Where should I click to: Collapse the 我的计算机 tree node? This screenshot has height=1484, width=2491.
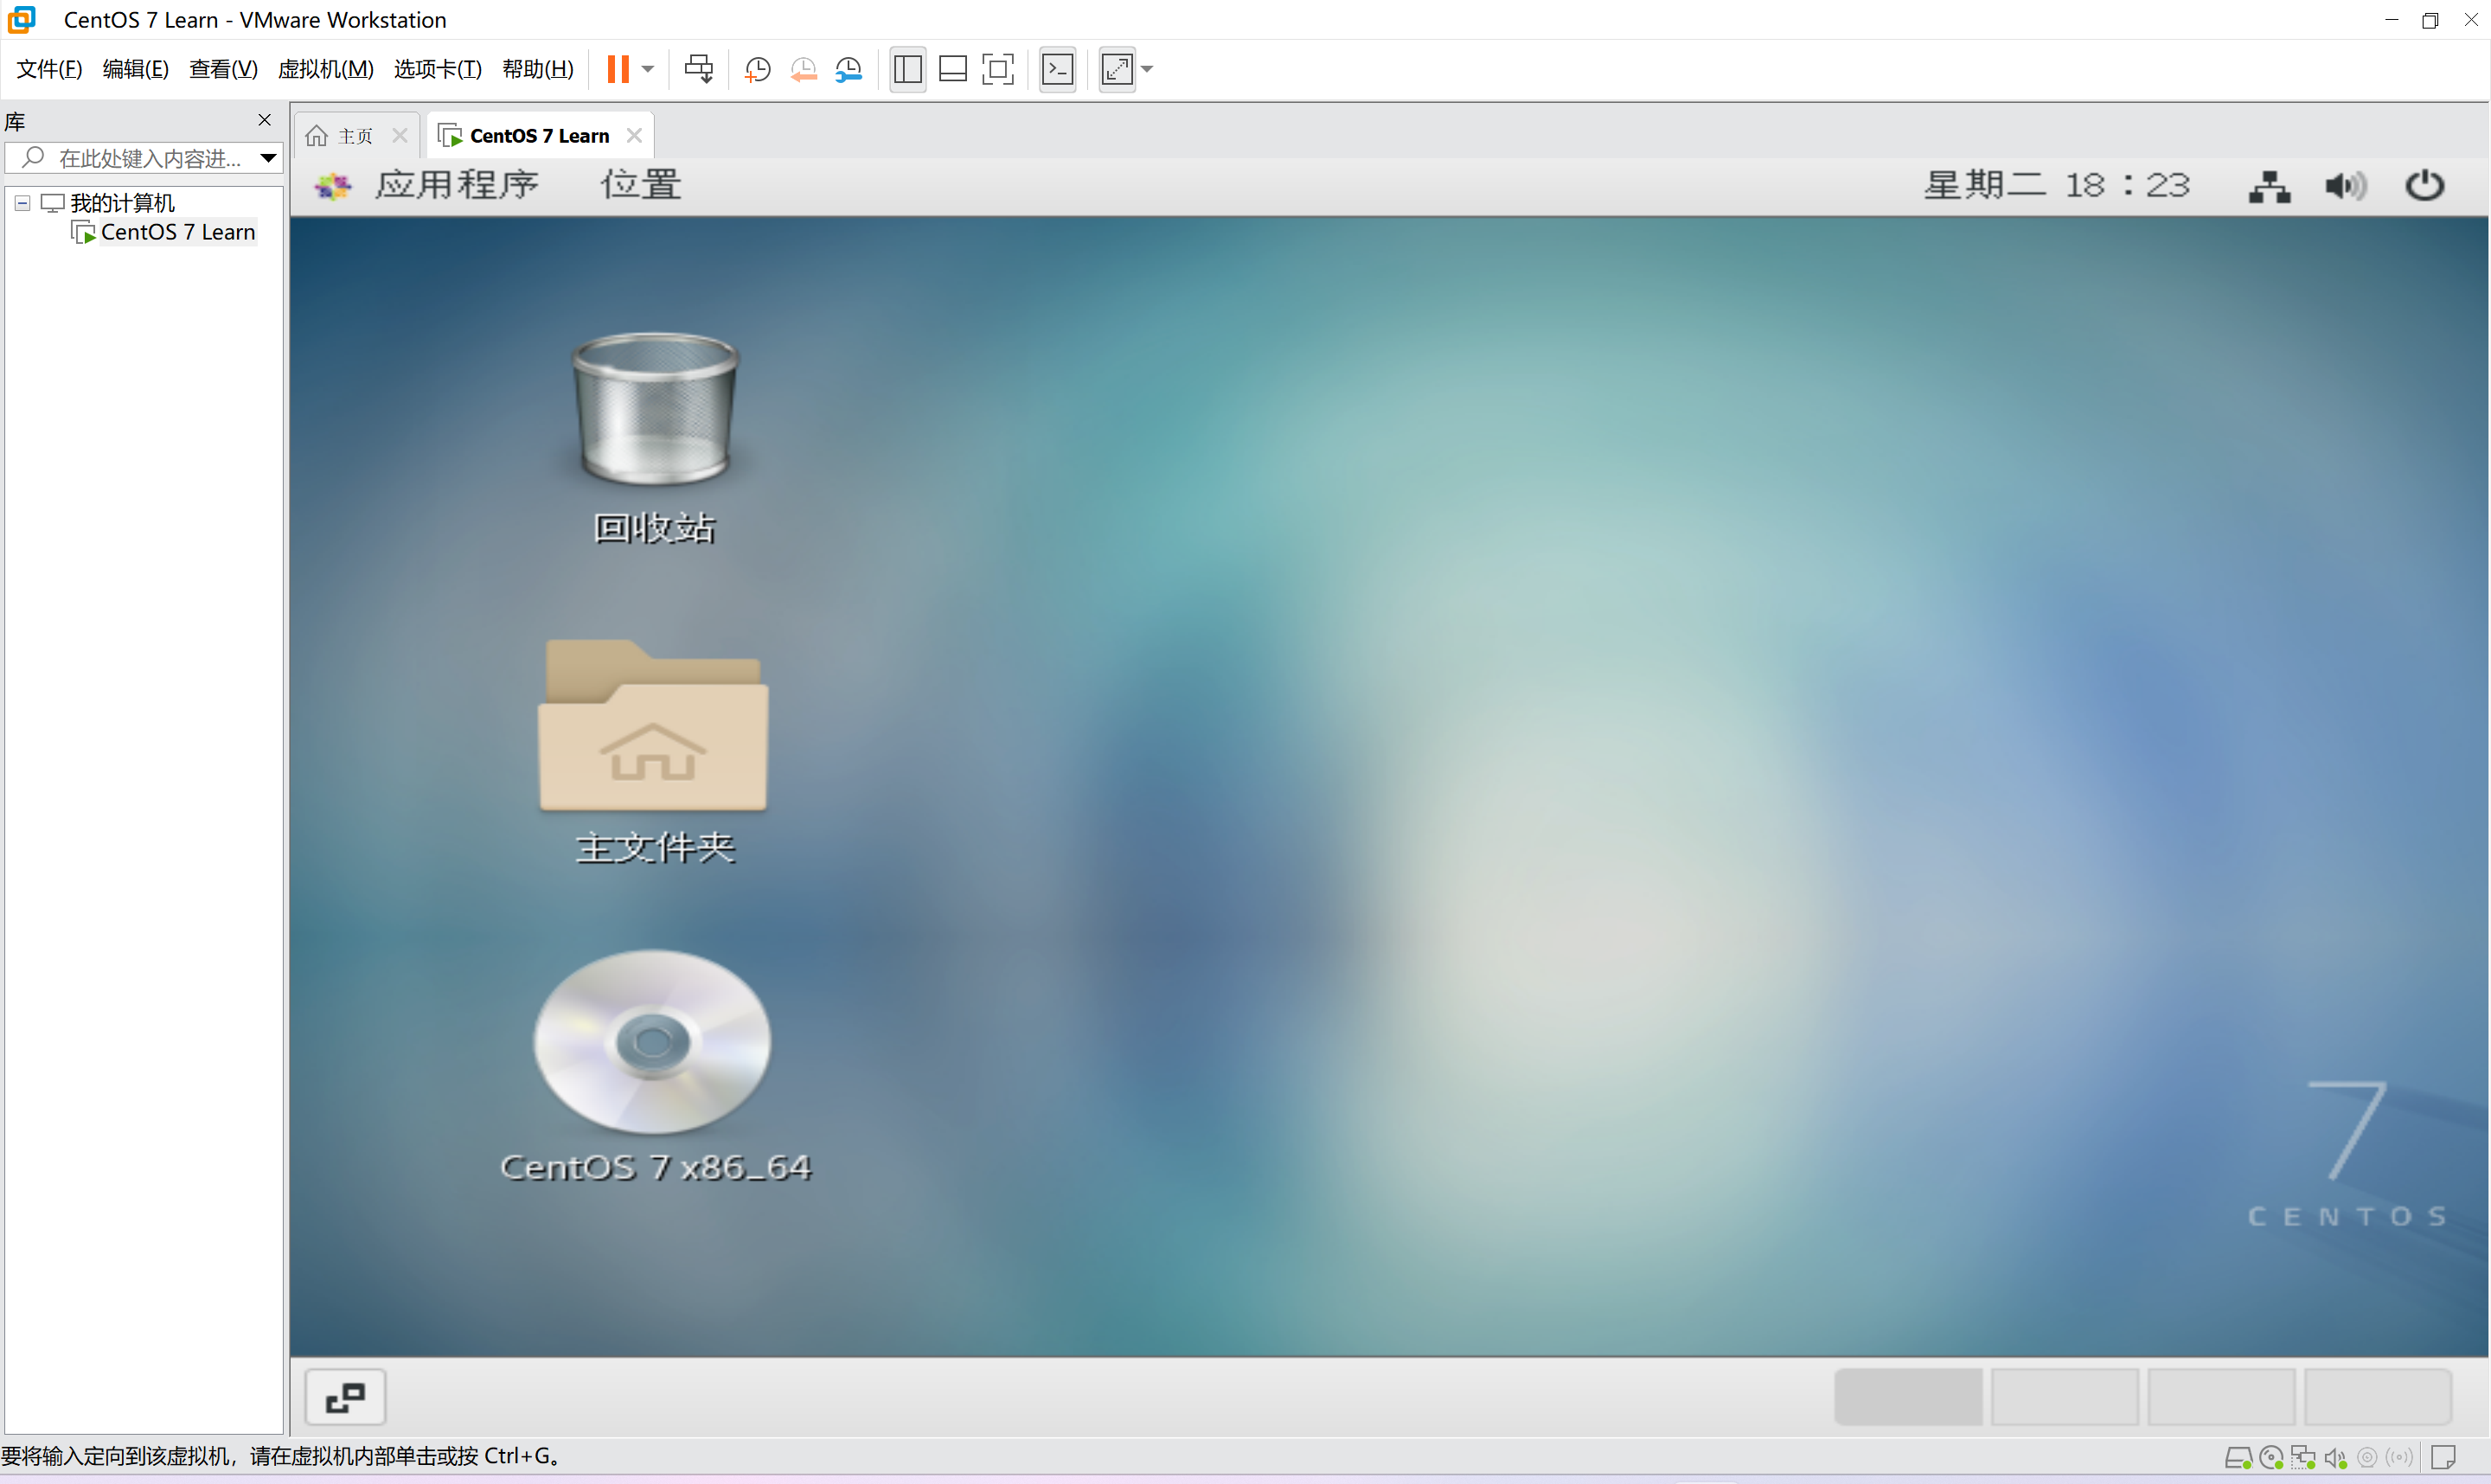point(22,203)
